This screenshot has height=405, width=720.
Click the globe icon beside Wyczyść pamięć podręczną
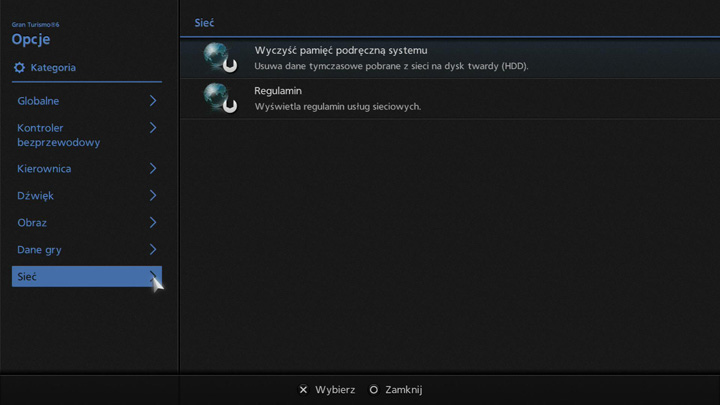coord(219,57)
